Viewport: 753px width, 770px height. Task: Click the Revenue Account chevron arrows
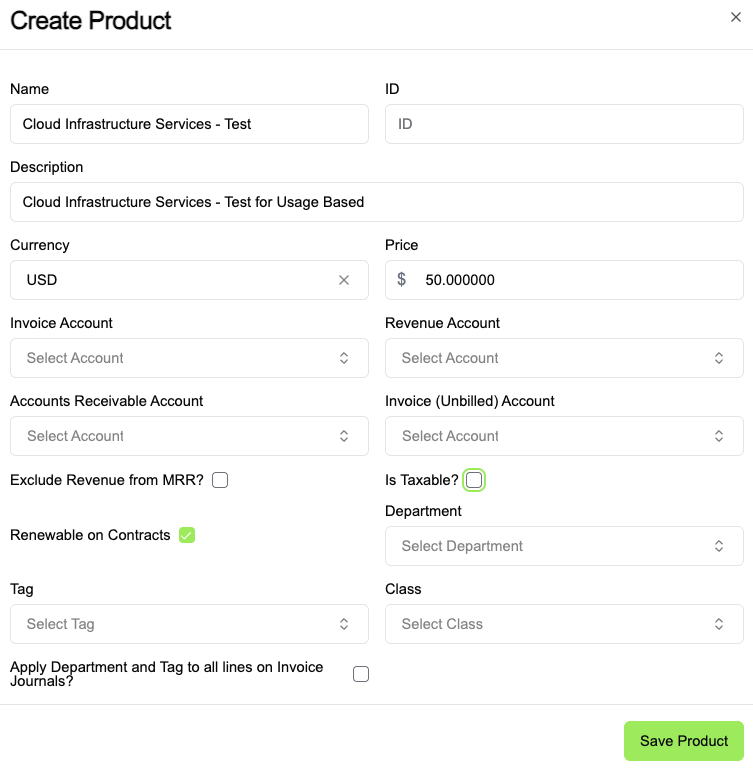pyautogui.click(x=719, y=358)
